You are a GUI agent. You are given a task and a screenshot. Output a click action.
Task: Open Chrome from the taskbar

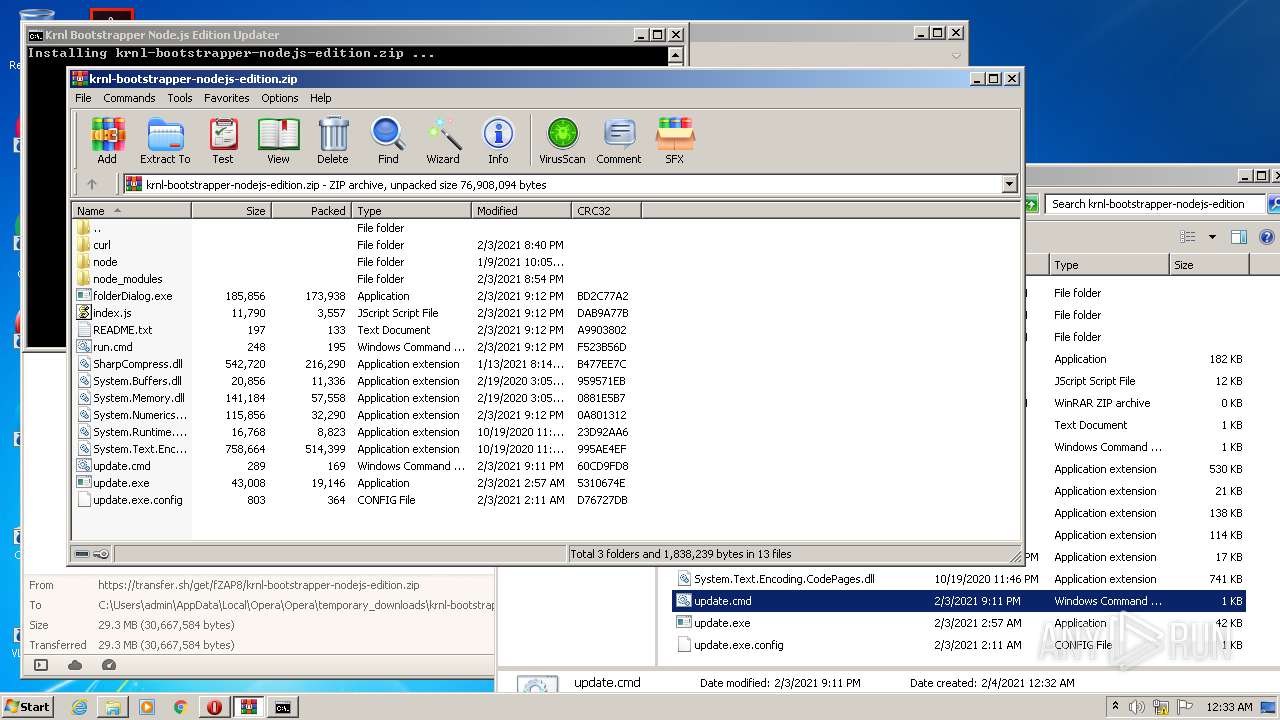tap(181, 707)
